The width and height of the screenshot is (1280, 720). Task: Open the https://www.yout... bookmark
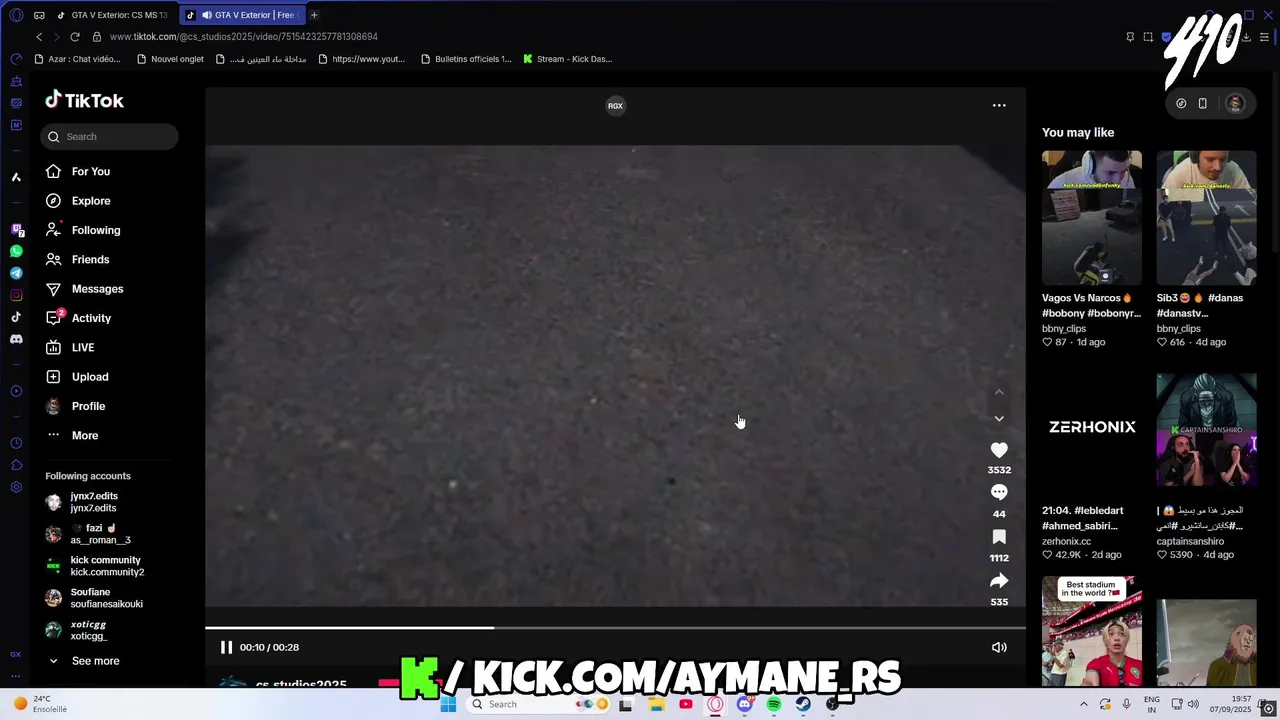pos(361,59)
